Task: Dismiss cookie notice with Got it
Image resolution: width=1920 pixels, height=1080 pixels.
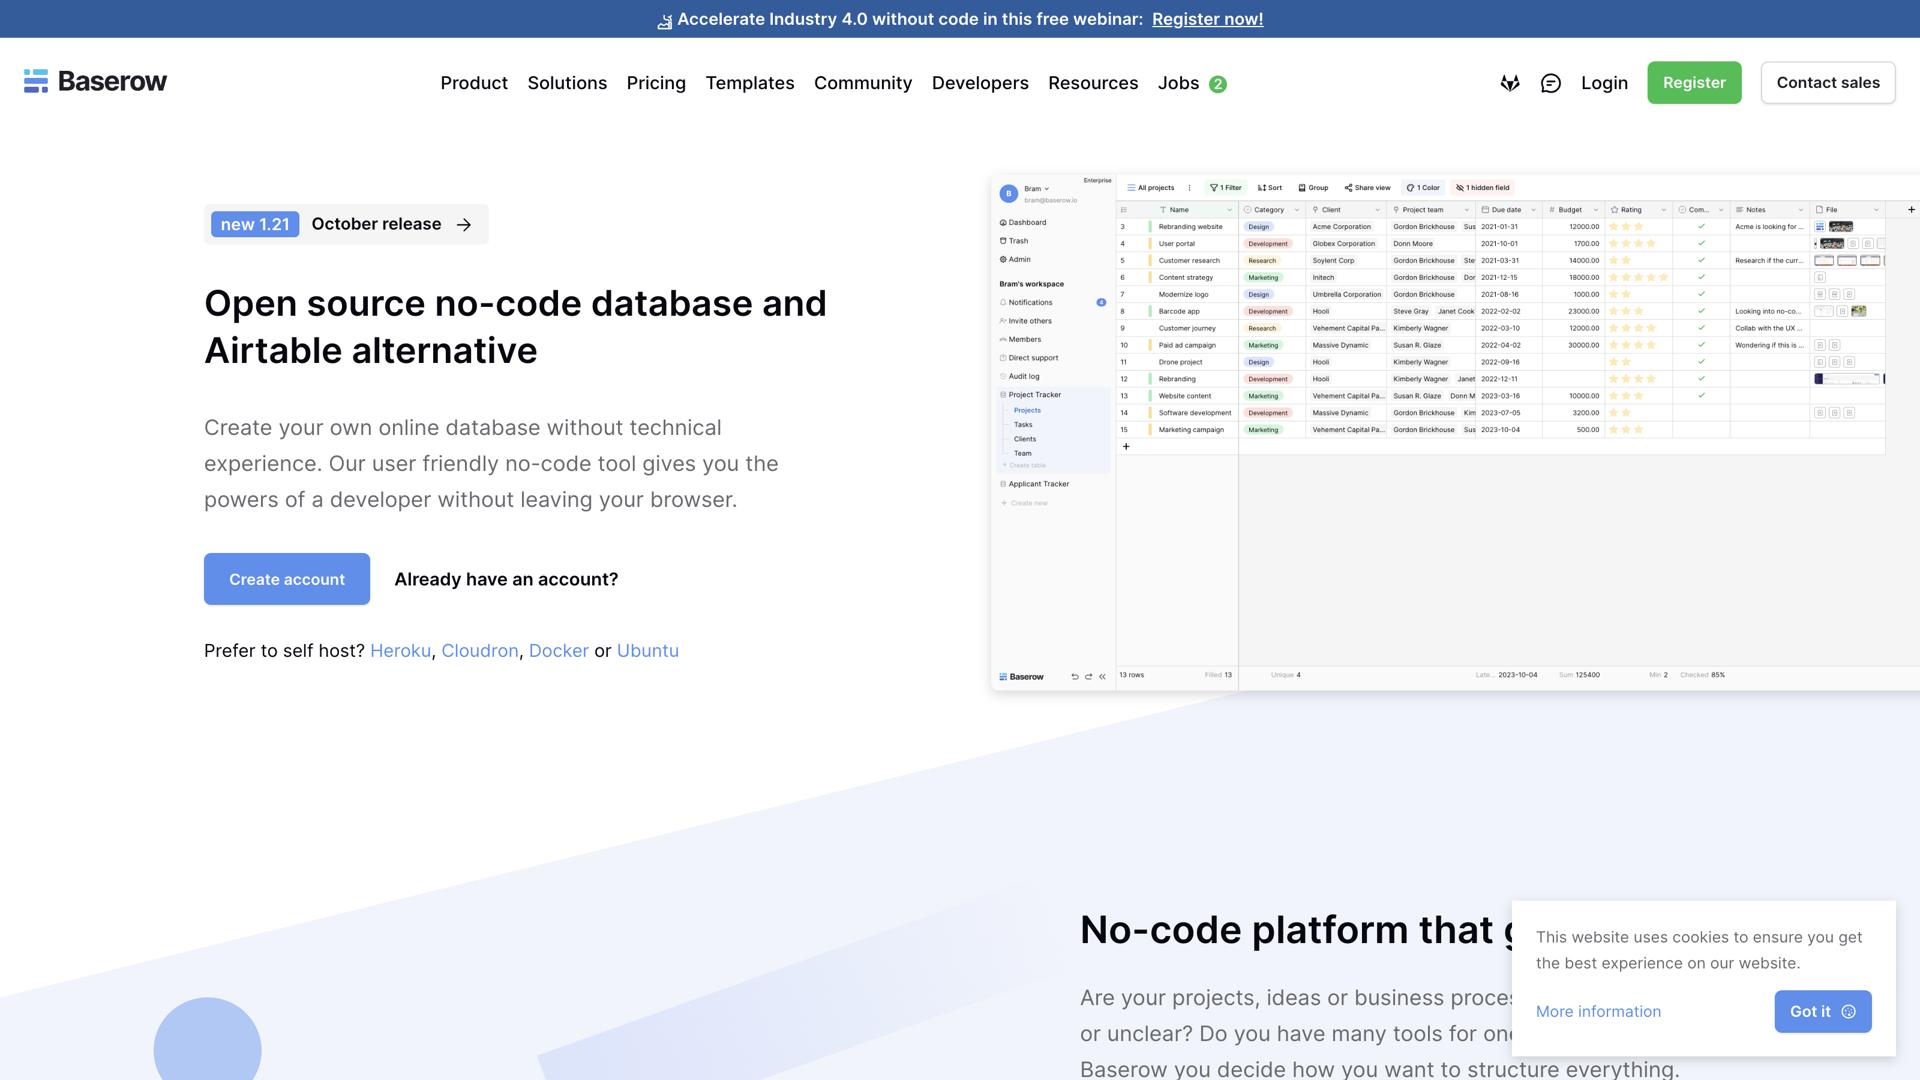Action: pos(1822,1011)
